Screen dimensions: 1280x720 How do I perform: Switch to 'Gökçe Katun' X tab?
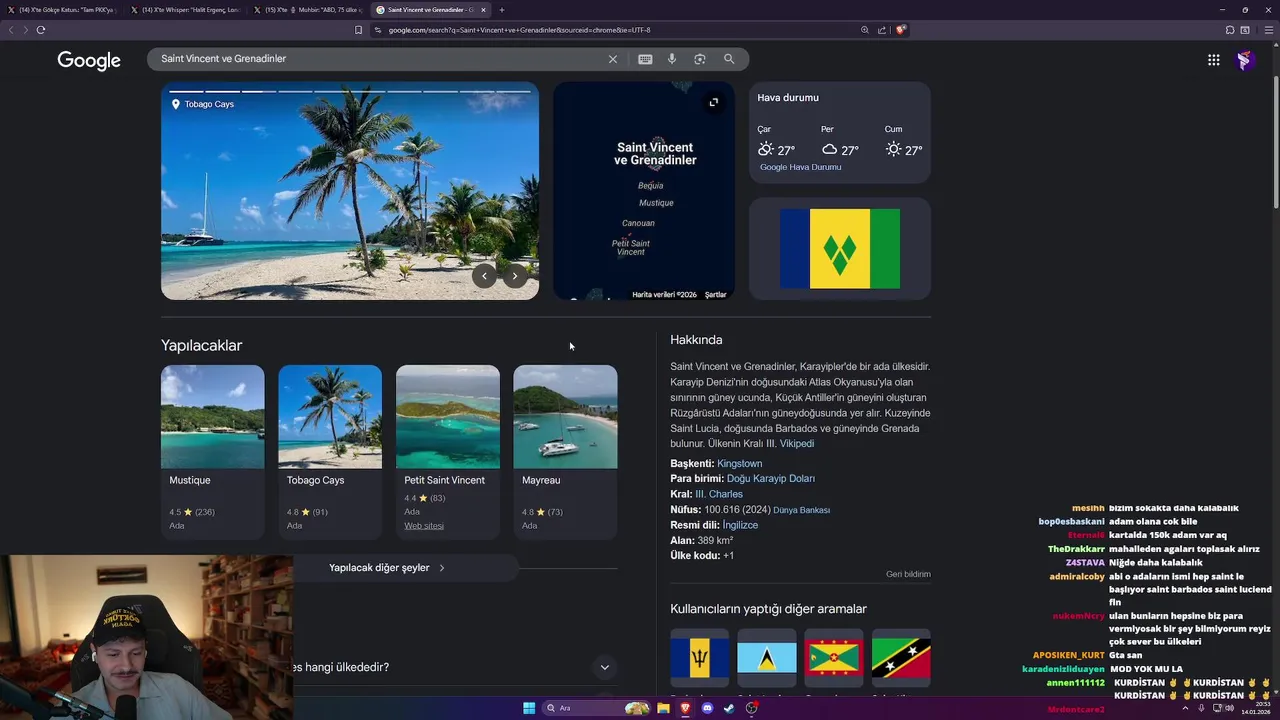(63, 10)
